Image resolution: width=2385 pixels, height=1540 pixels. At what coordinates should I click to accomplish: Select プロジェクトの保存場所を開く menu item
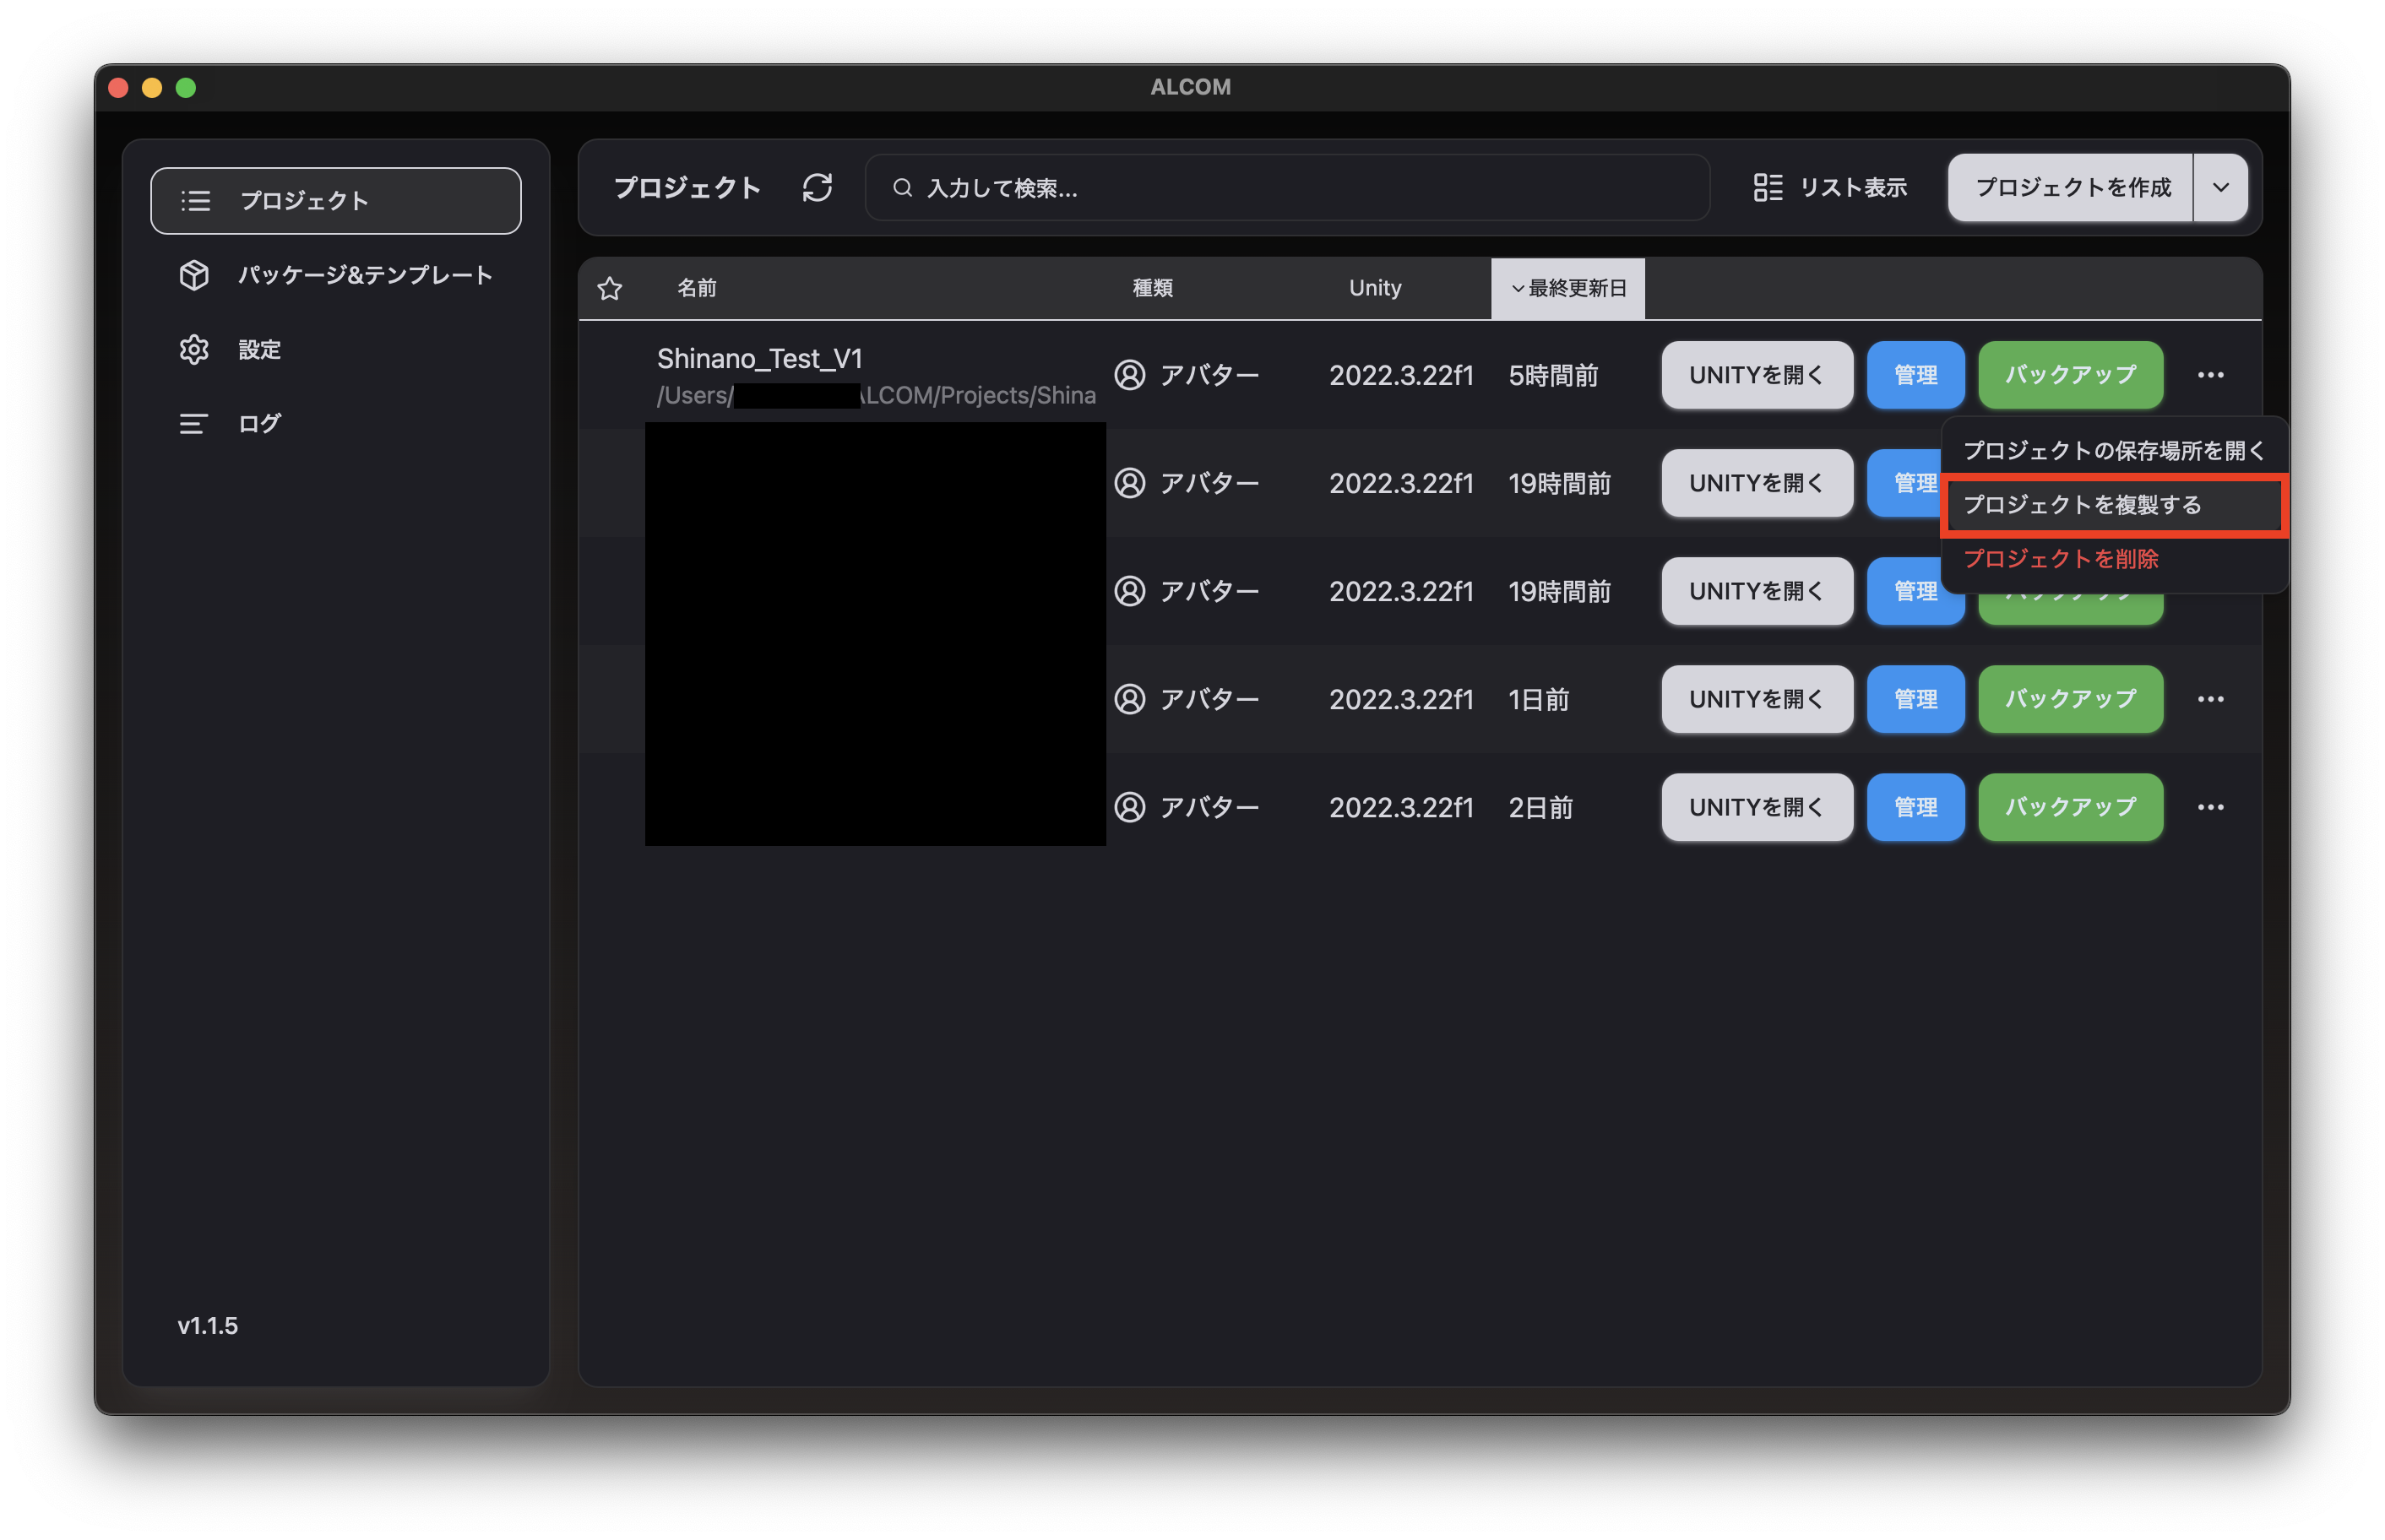(x=2112, y=451)
